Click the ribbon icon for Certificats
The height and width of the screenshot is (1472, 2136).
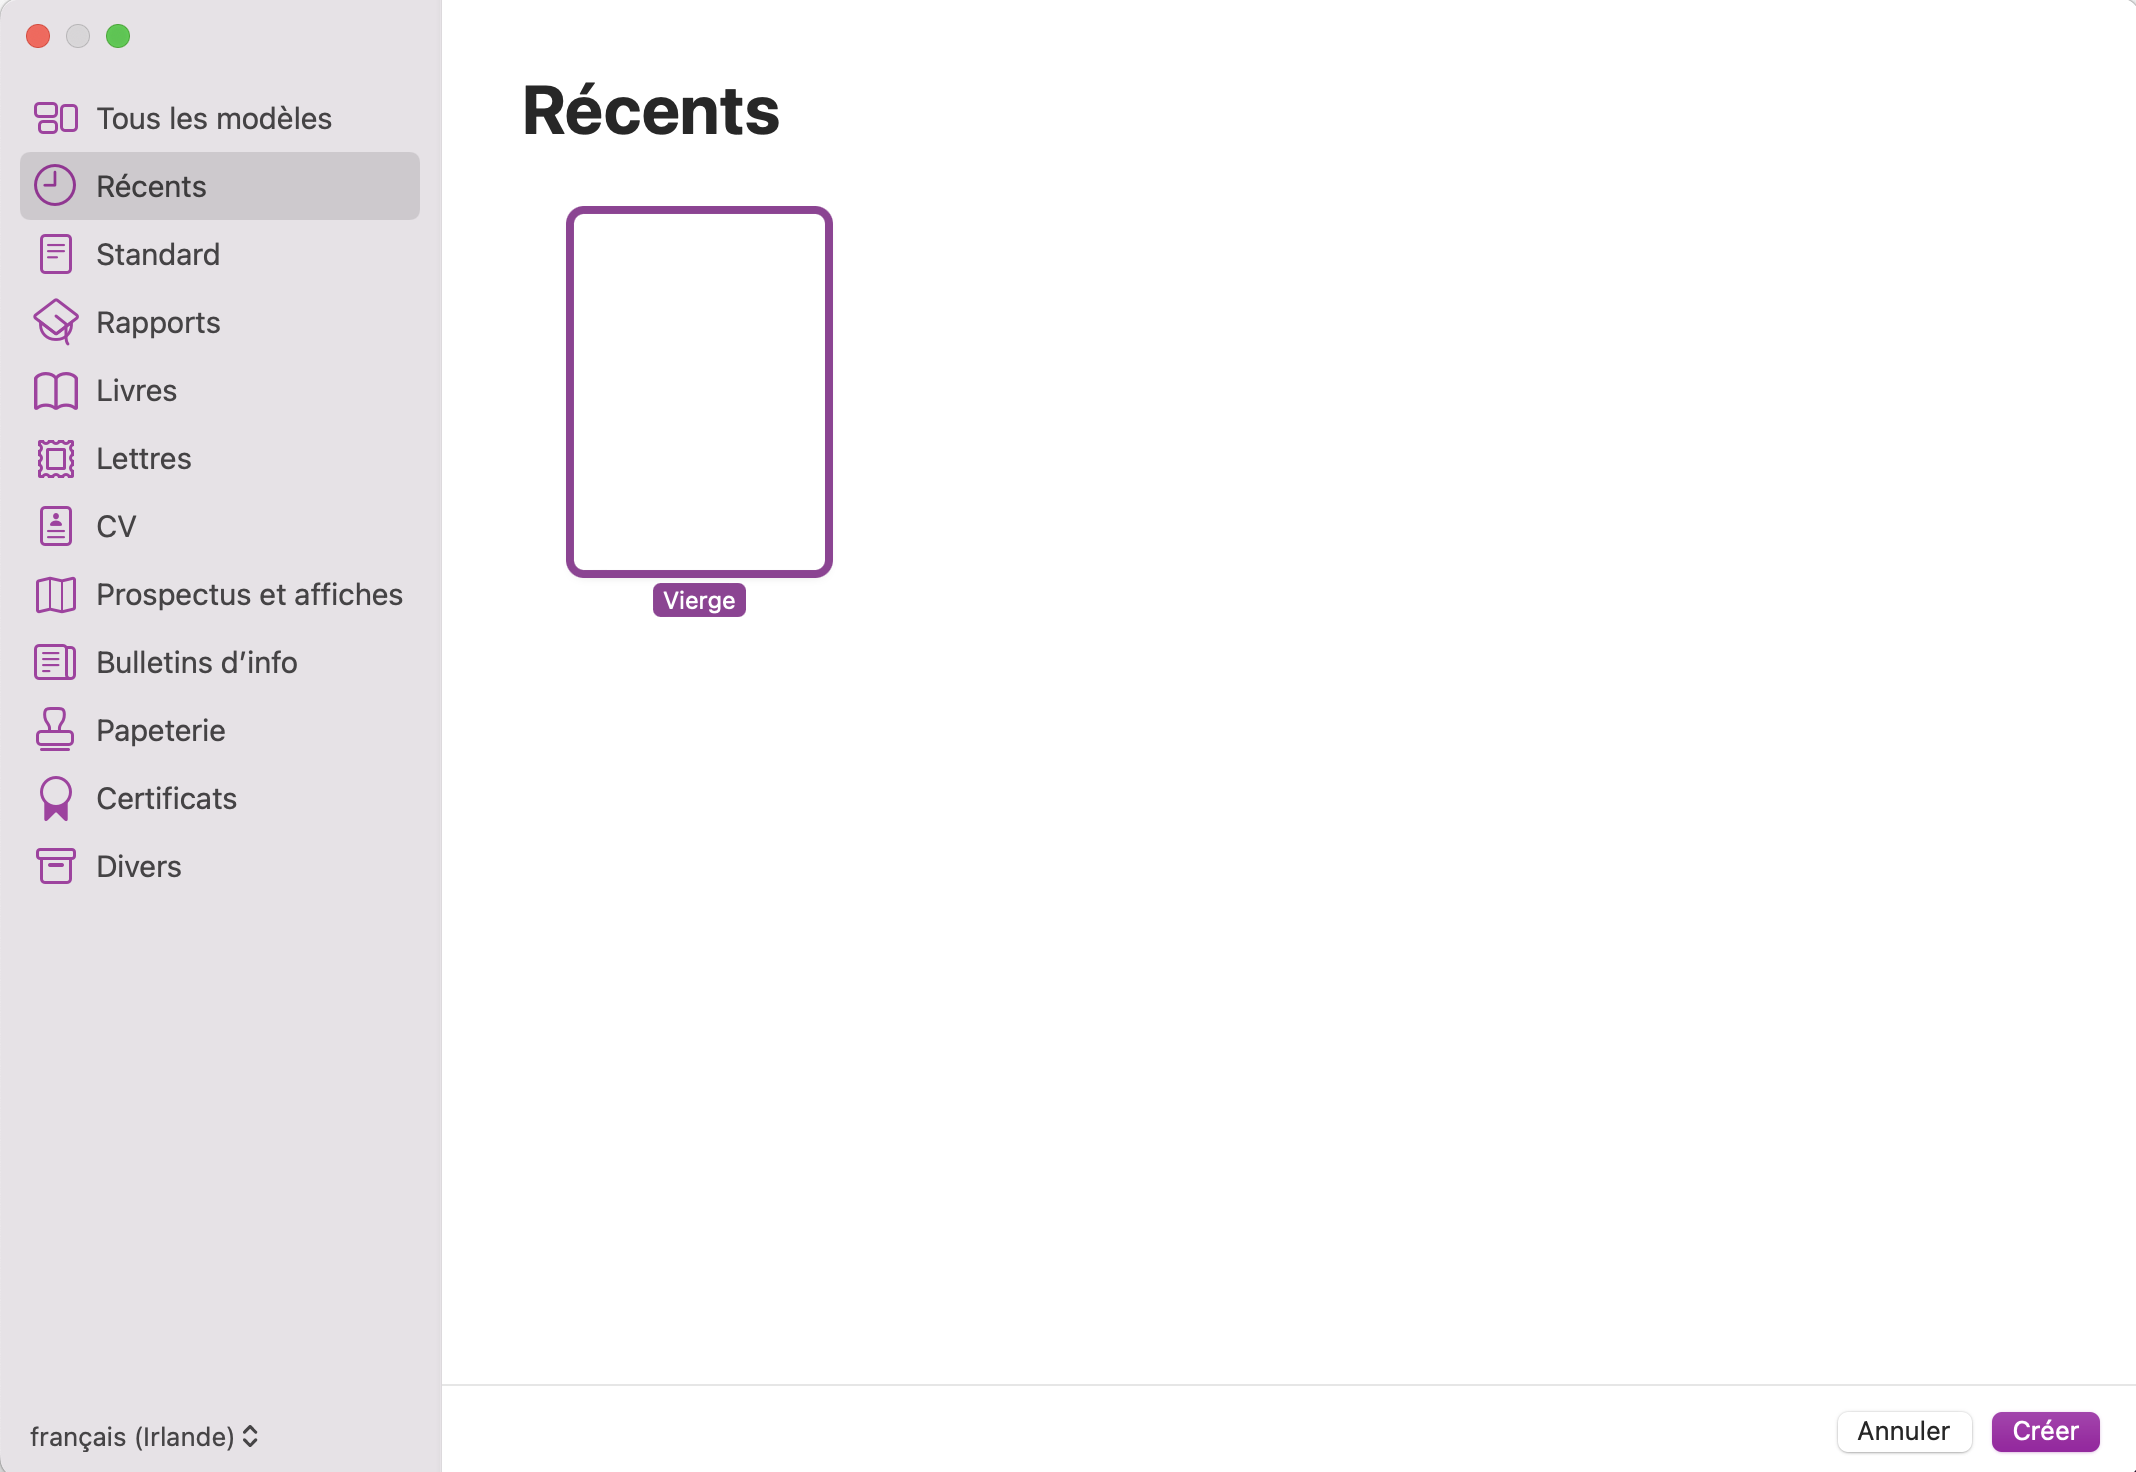tap(56, 798)
